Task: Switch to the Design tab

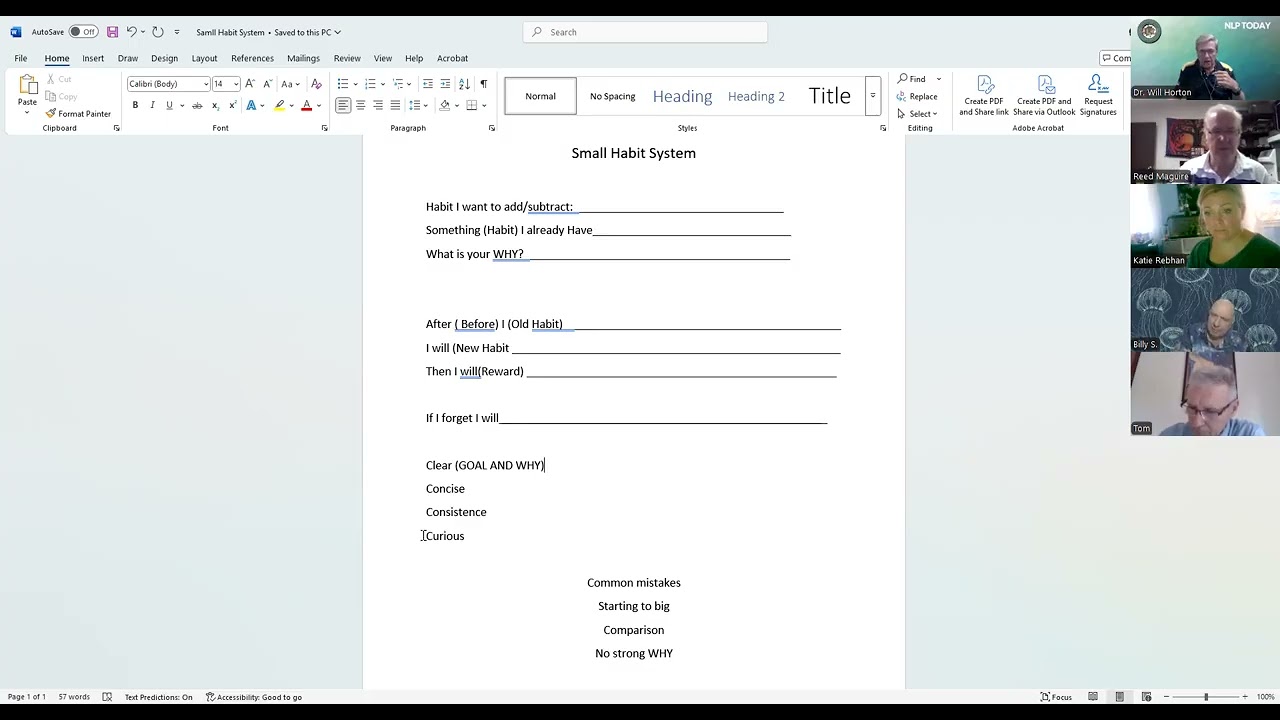Action: [164, 58]
